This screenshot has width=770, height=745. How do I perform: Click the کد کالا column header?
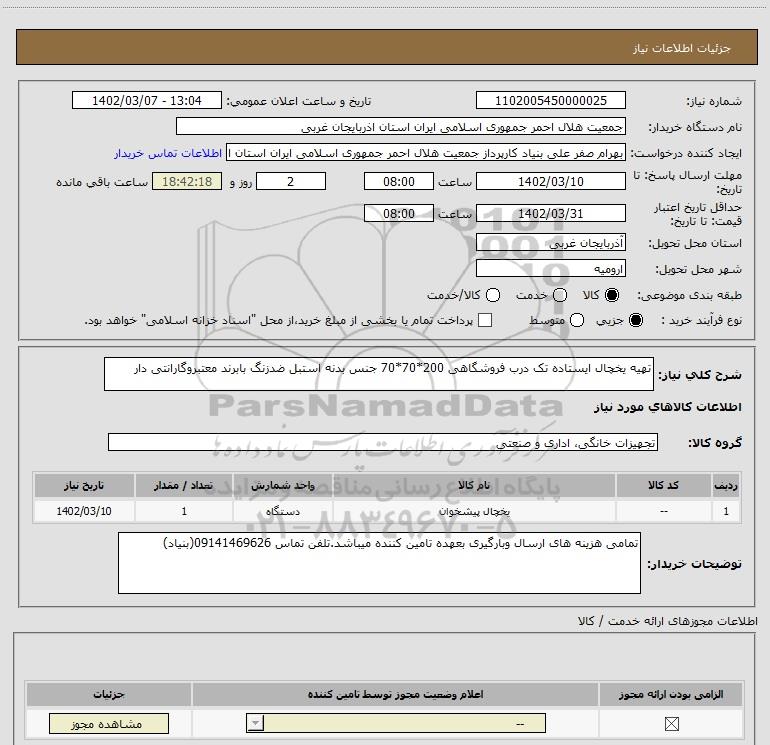coord(663,485)
